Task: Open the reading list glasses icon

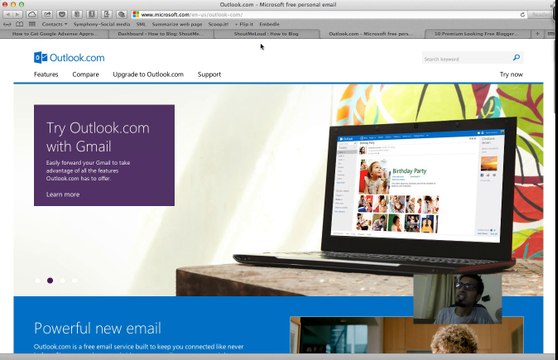Action: pyautogui.click(x=7, y=24)
